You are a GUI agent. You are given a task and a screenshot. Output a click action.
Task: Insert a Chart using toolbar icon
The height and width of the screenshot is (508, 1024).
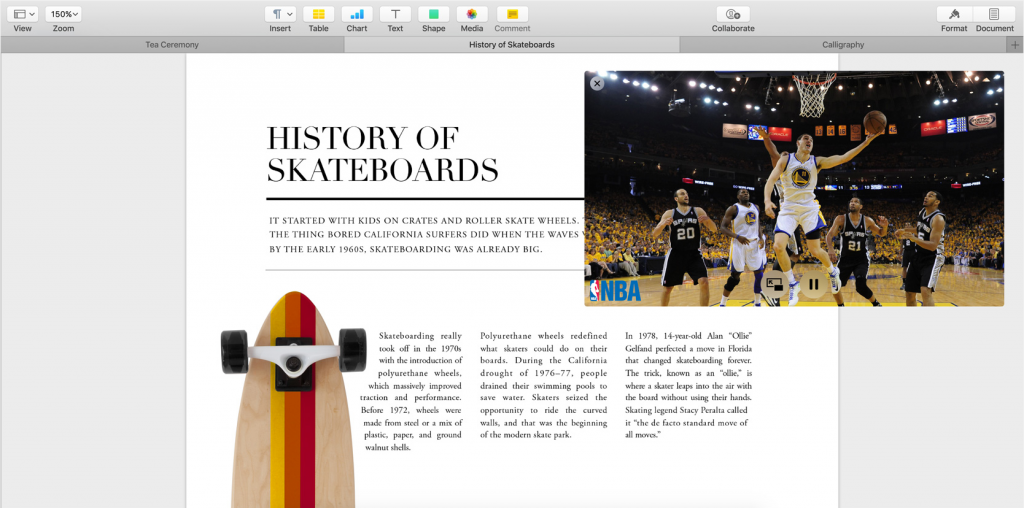point(357,14)
